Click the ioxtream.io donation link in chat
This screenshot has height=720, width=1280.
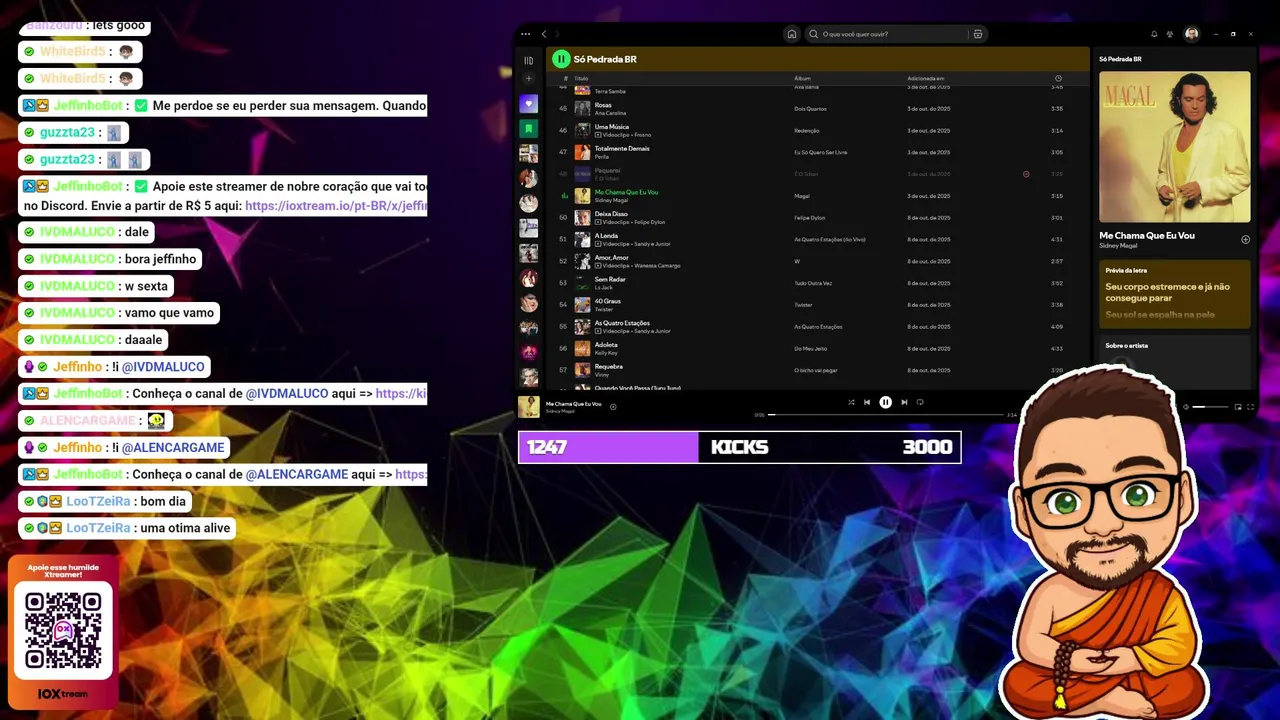pyautogui.click(x=336, y=206)
